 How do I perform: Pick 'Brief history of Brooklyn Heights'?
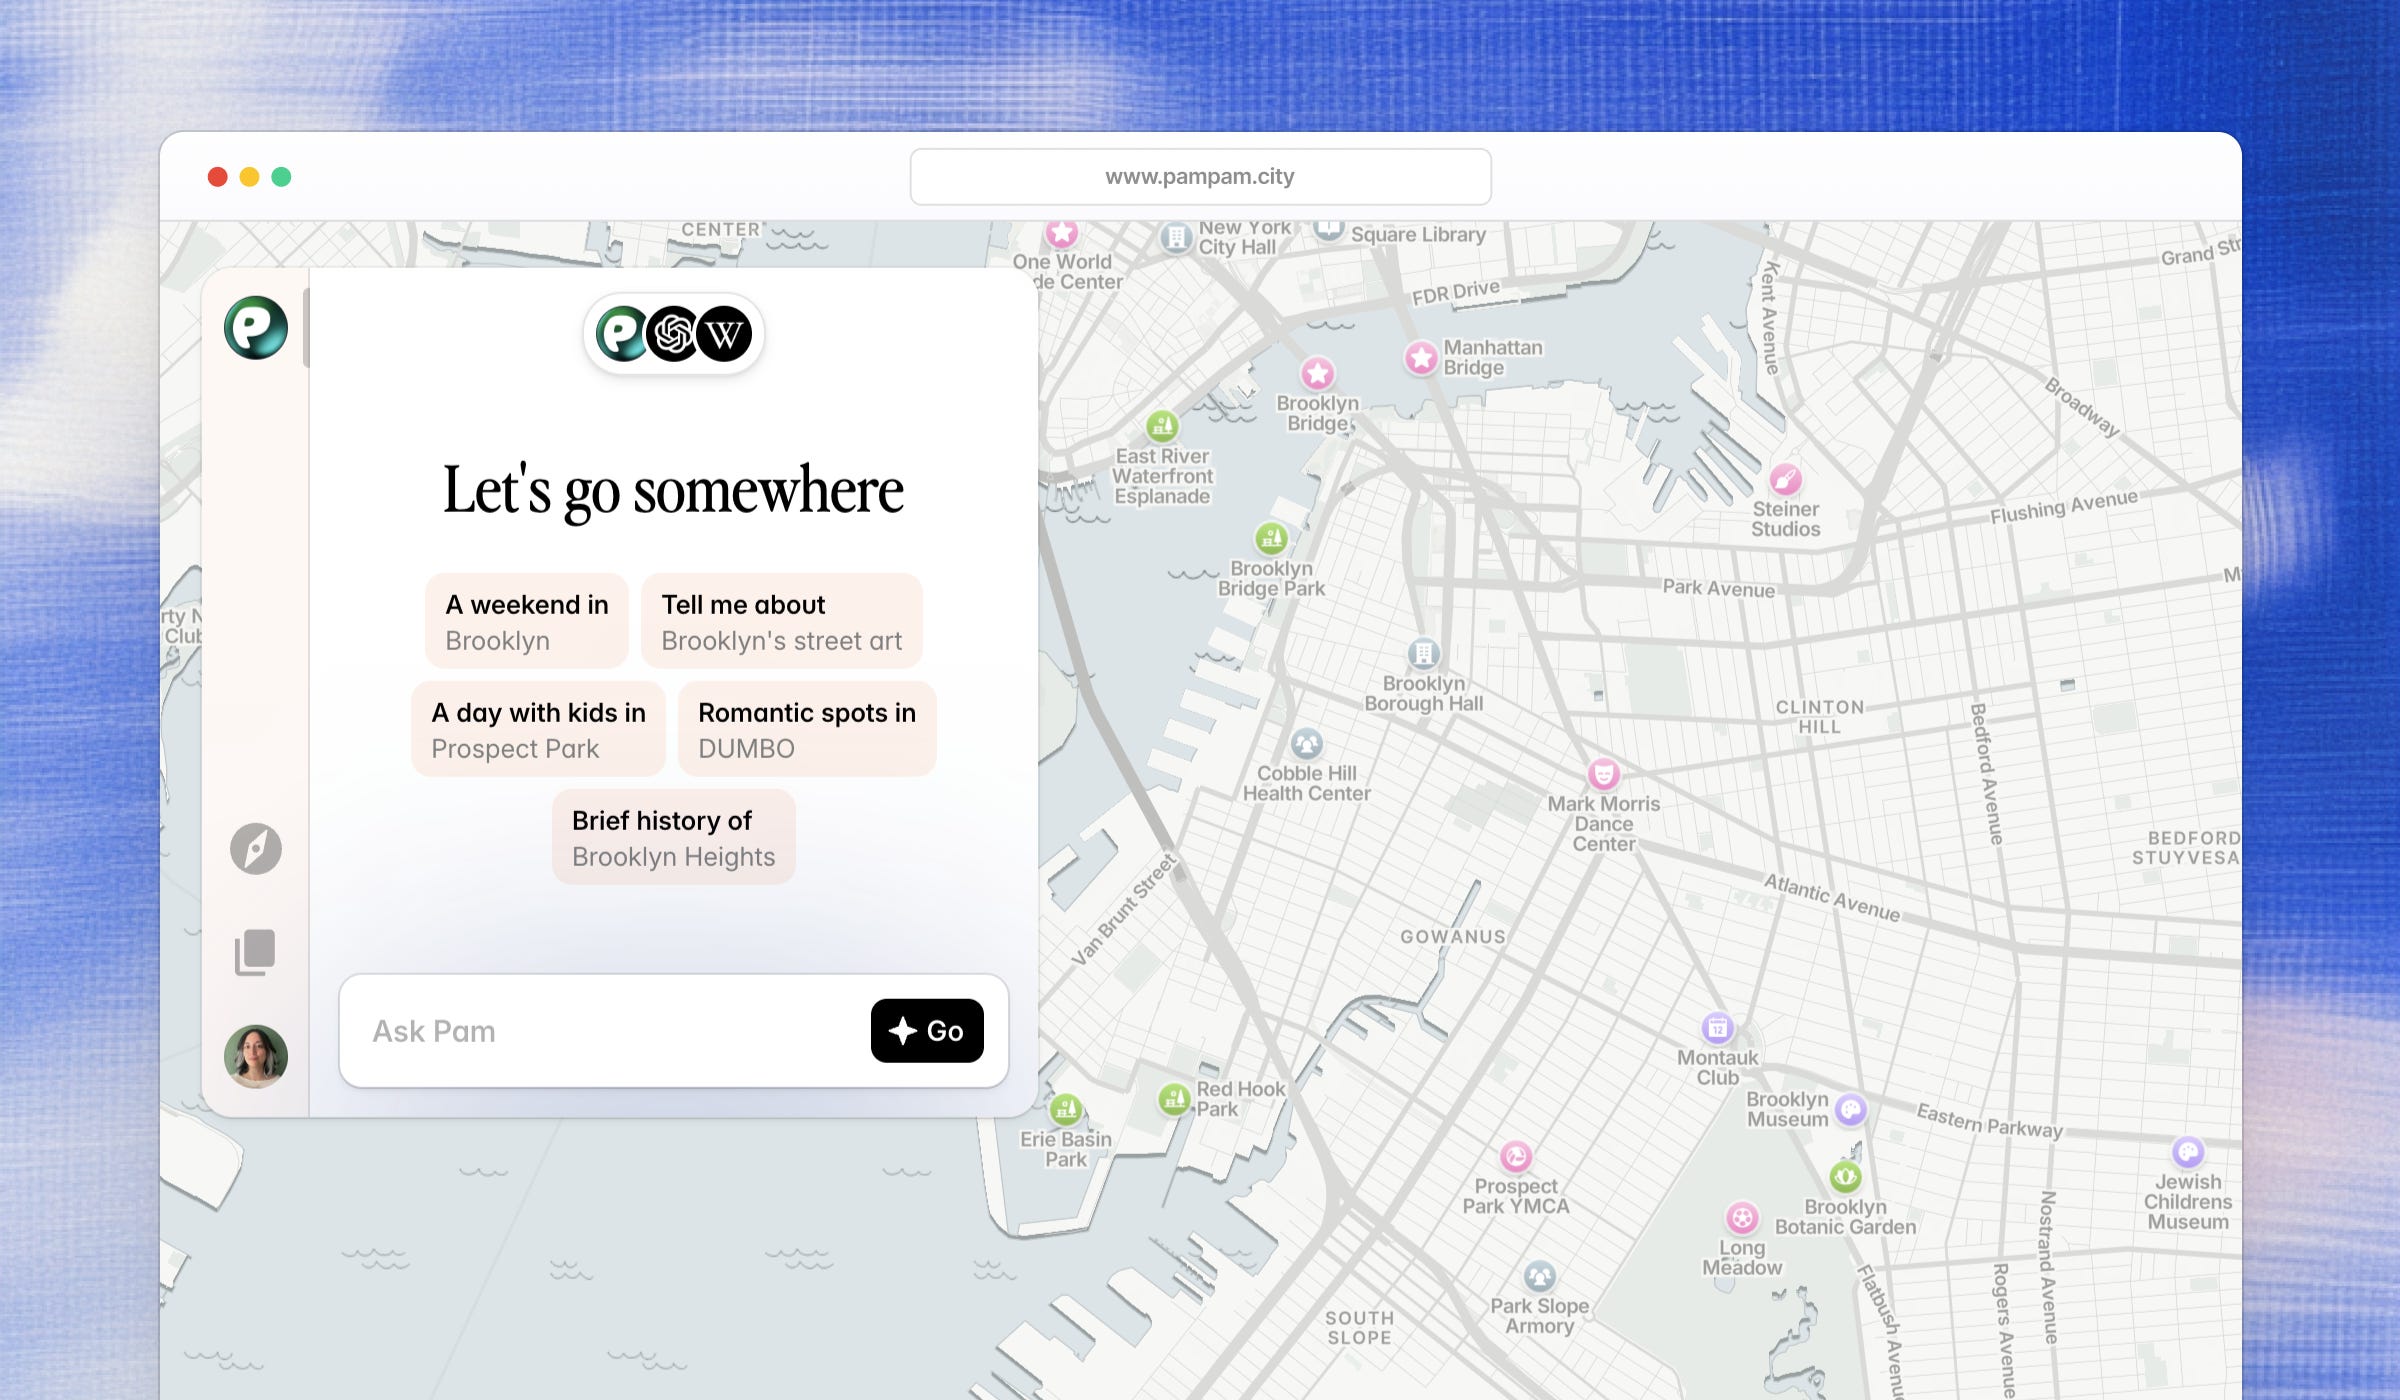pyautogui.click(x=674, y=837)
